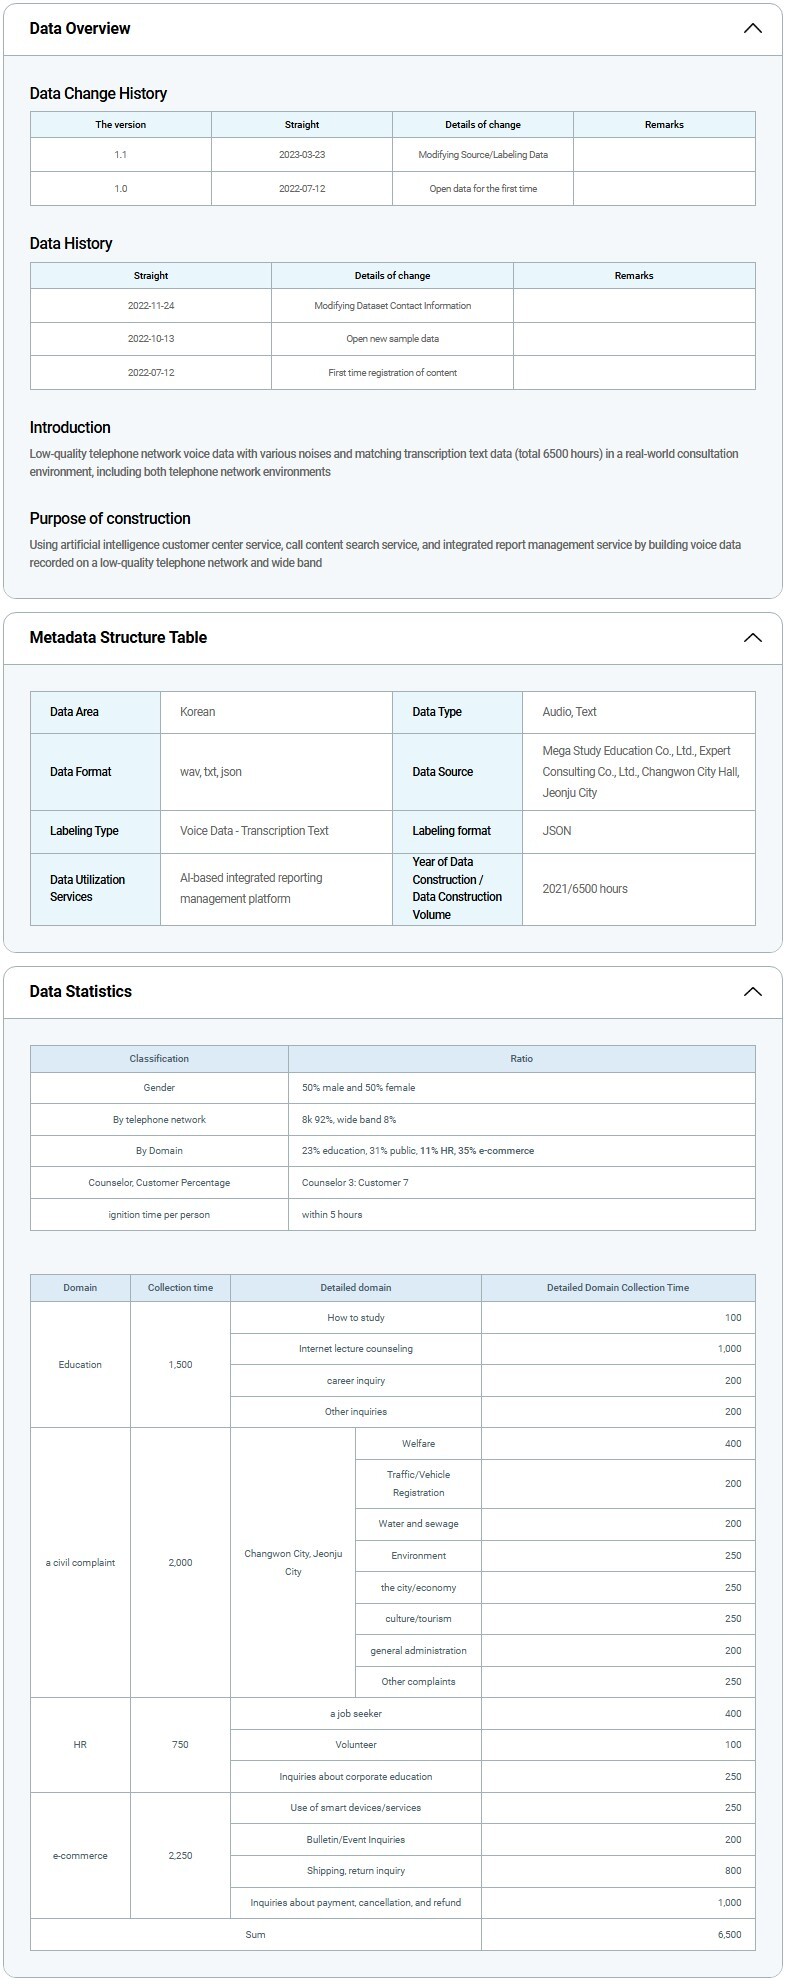Click the Data Overview panel title
The image size is (790, 1984).
80,28
